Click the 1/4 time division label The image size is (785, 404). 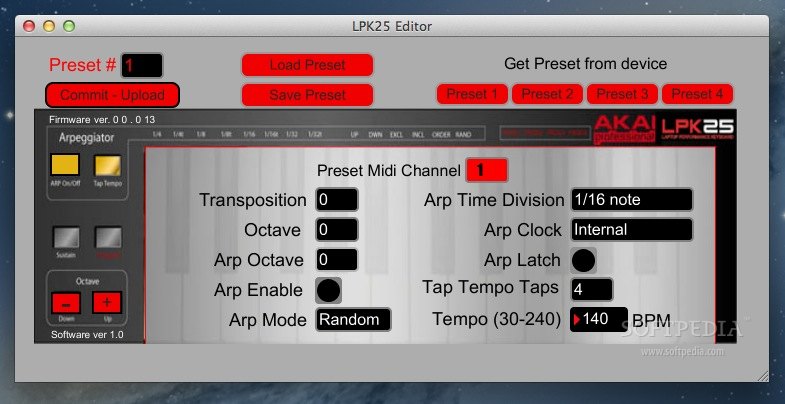click(x=157, y=135)
